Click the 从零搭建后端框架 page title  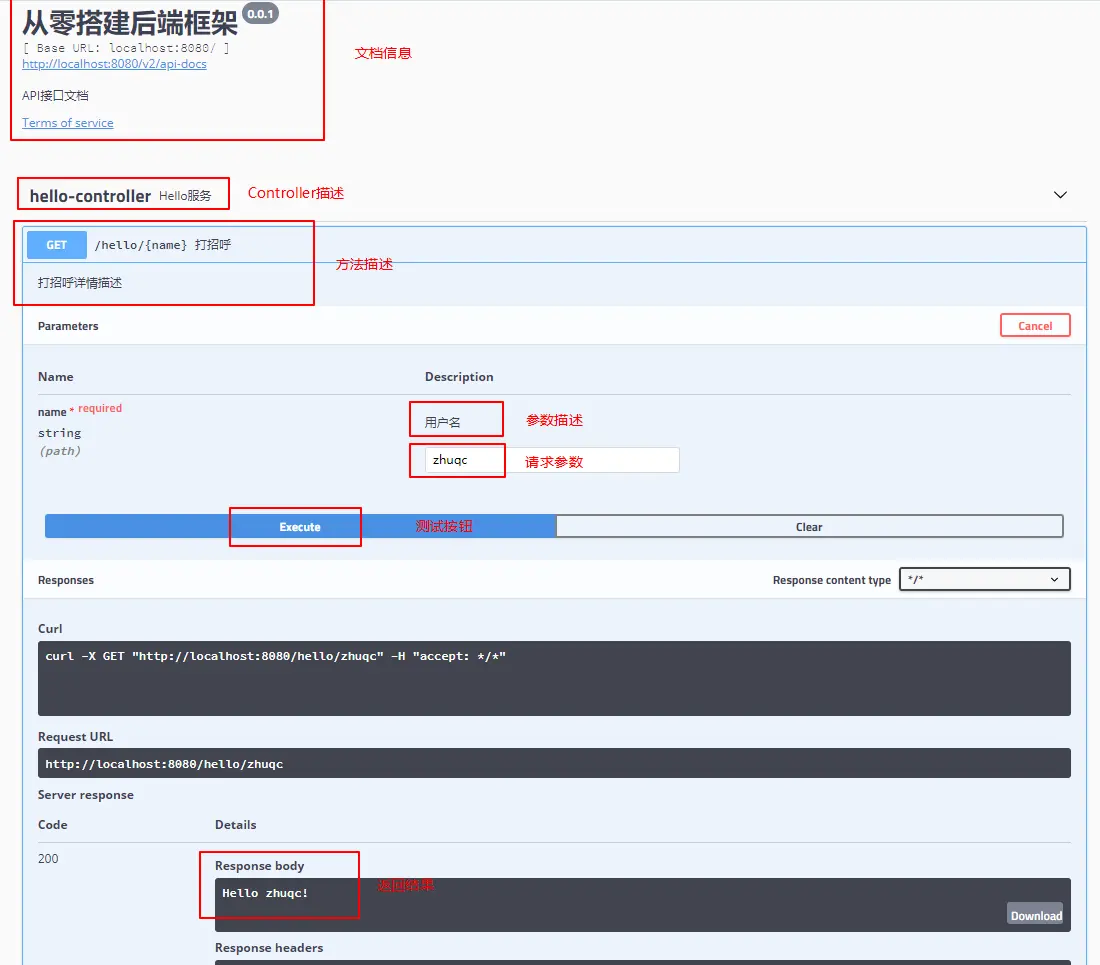[130, 23]
